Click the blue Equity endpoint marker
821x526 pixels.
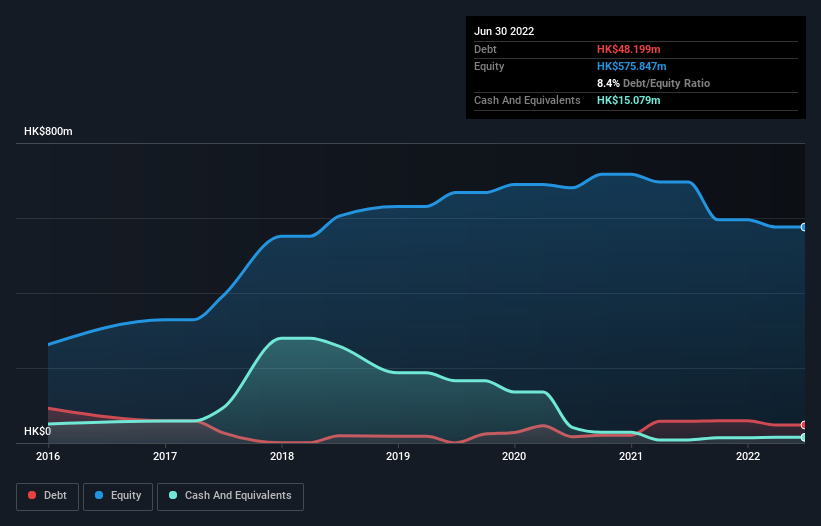[804, 227]
